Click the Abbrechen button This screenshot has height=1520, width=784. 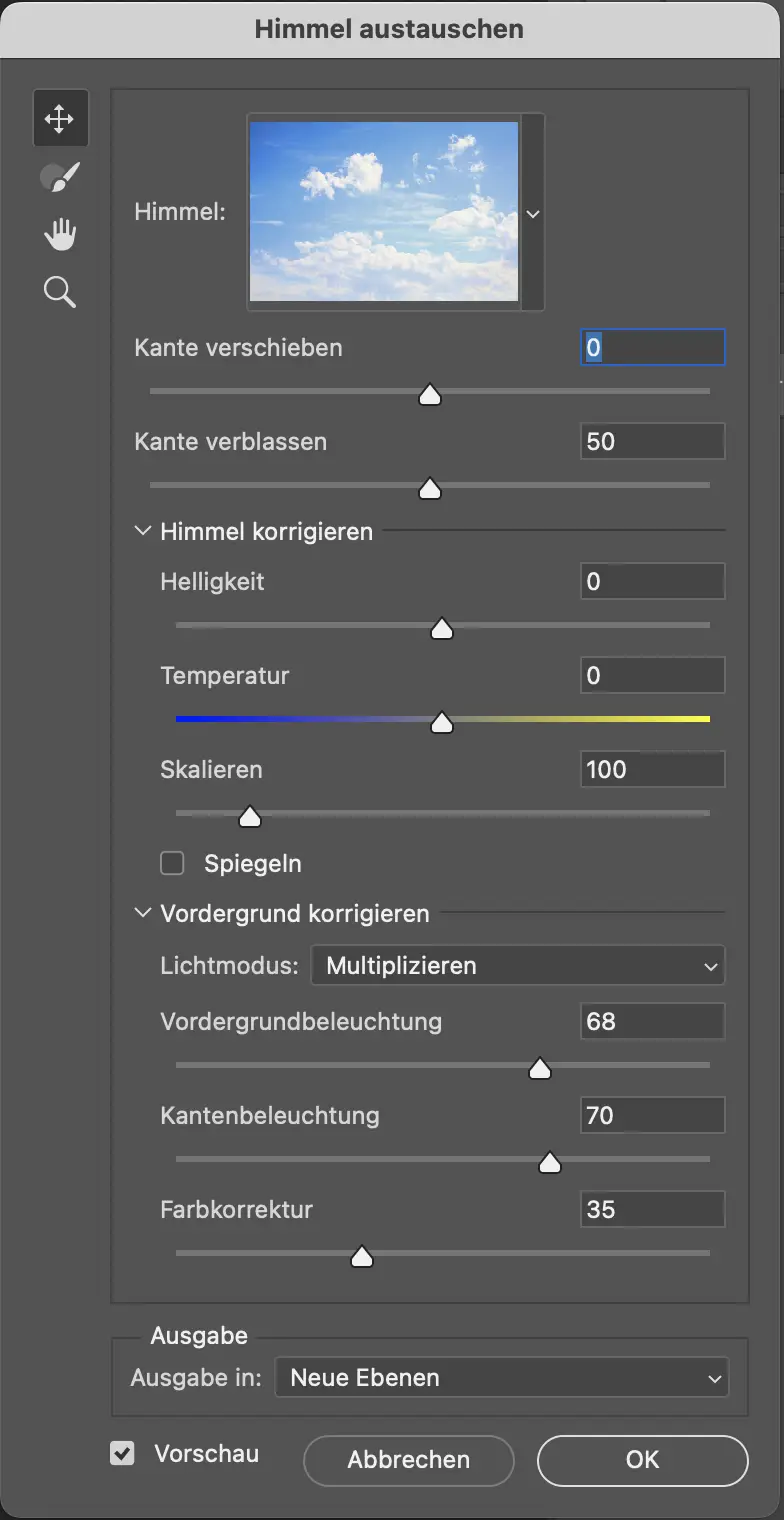click(408, 1460)
